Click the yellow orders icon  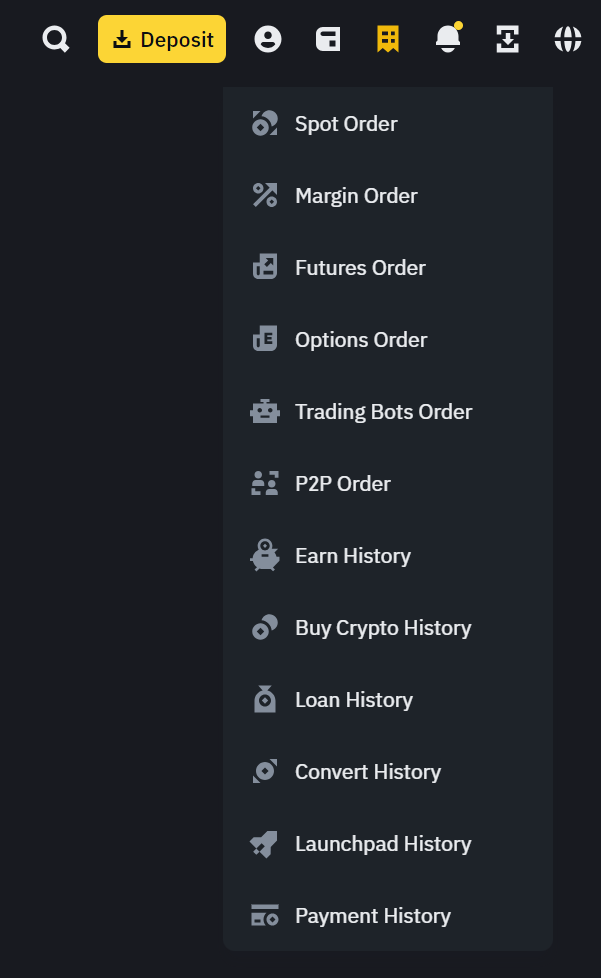pyautogui.click(x=388, y=39)
